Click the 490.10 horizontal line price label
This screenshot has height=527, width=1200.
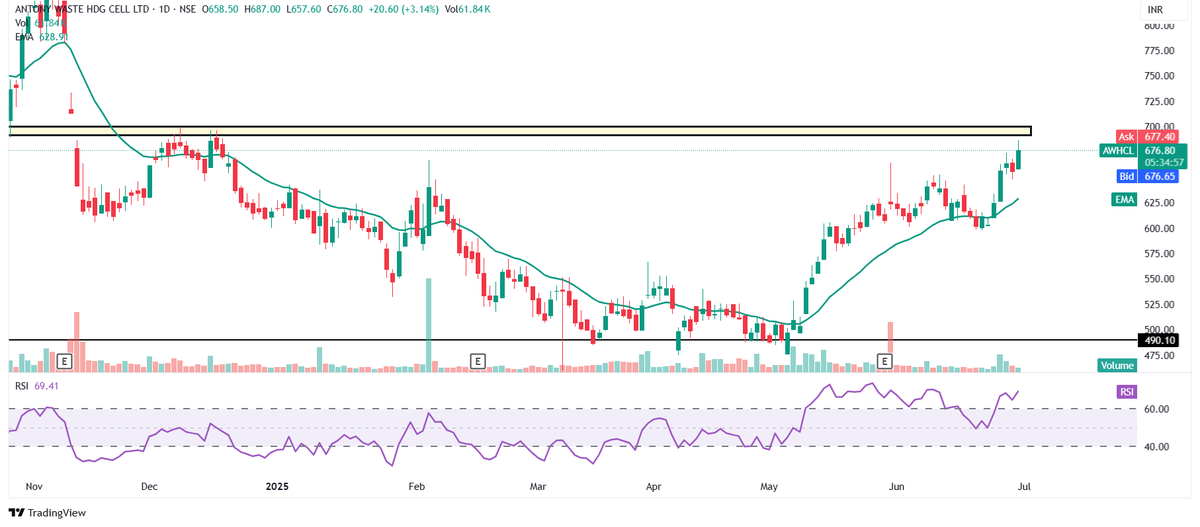(x=1159, y=340)
